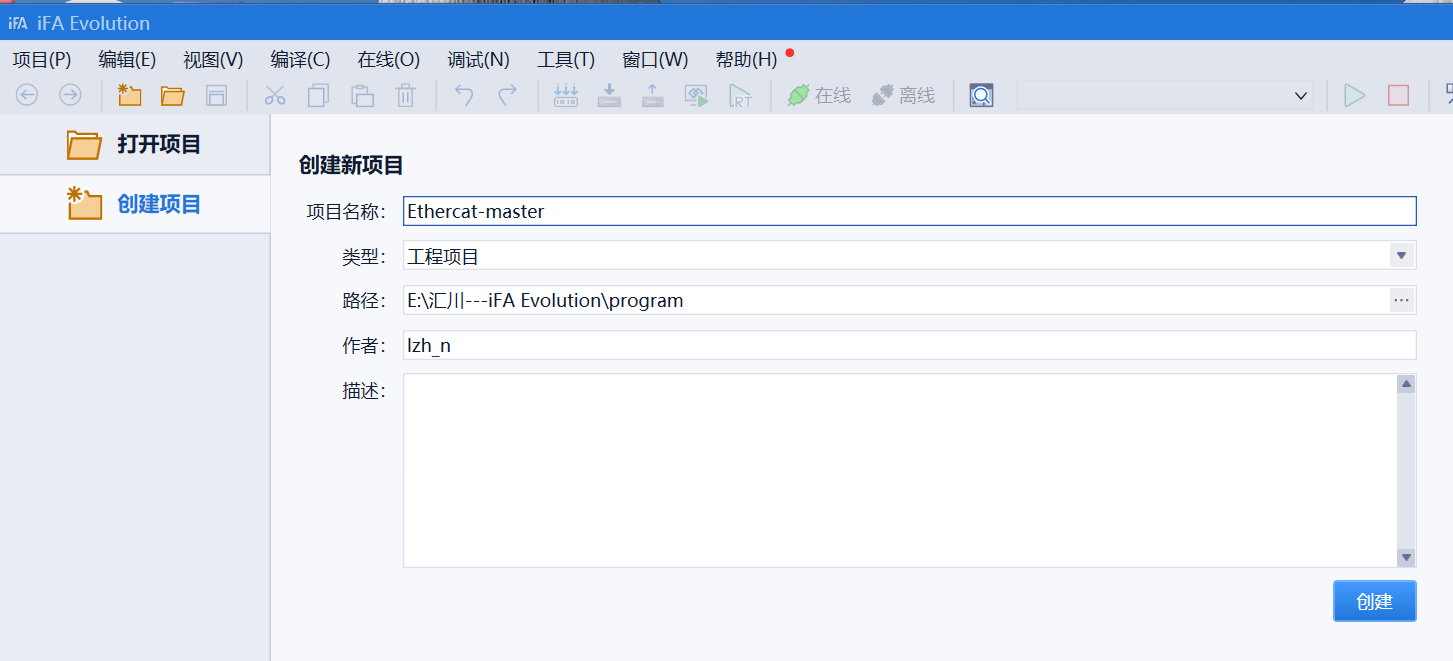Click the scissors cut icon
The width and height of the screenshot is (1453, 661).
pyautogui.click(x=275, y=96)
